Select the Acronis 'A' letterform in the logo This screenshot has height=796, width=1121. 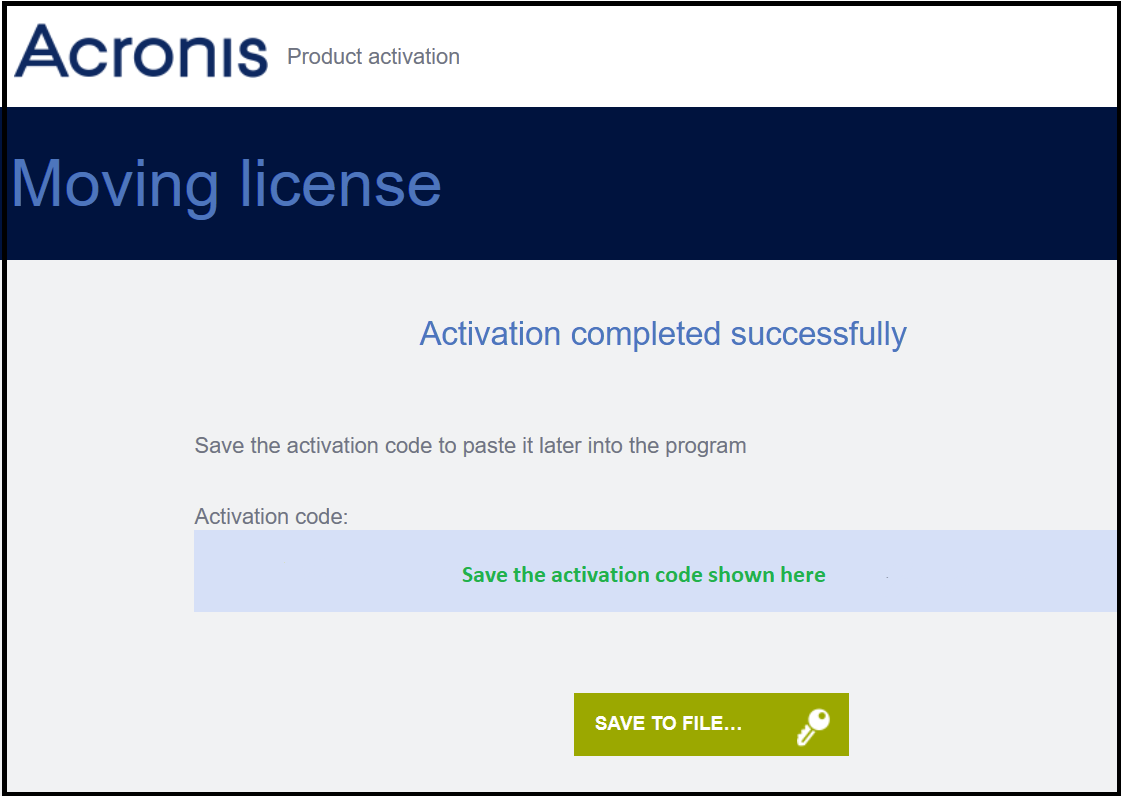coord(42,52)
